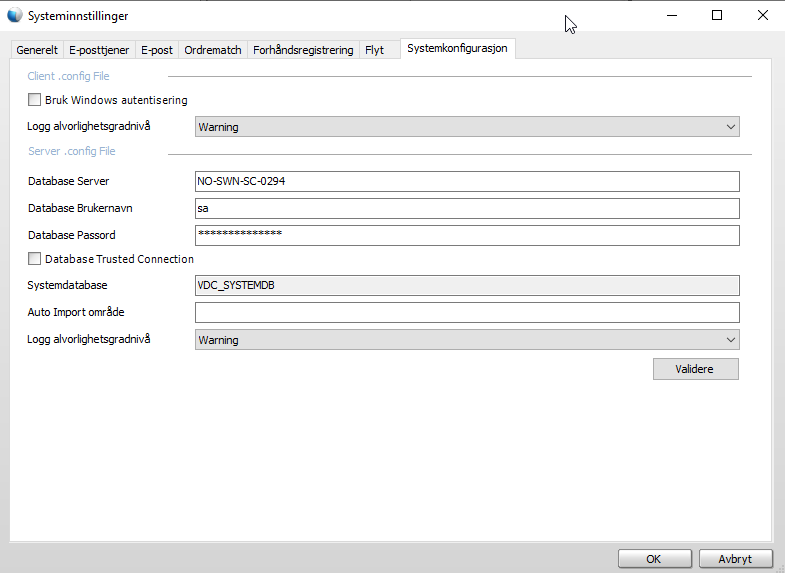Maximize the Systeminnstillinger window
This screenshot has width=785, height=573.
(x=717, y=16)
